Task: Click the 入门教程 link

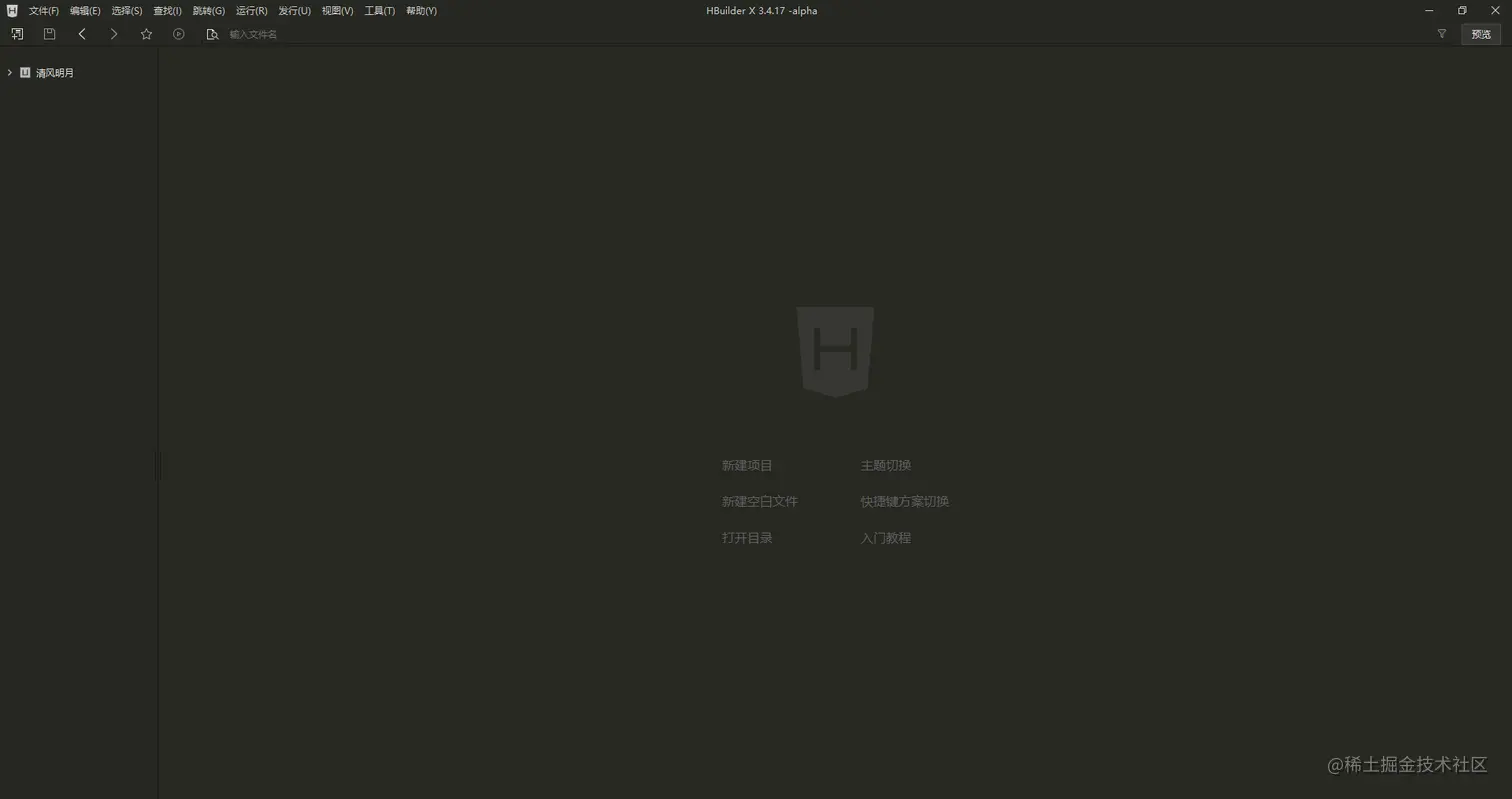Action: tap(886, 538)
